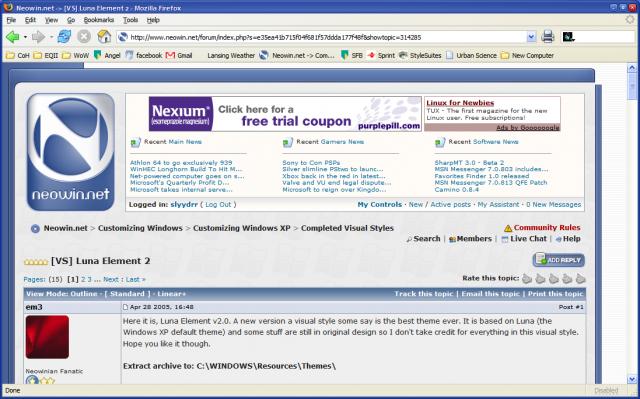
Task: Open the Tools menu
Action: point(131,20)
